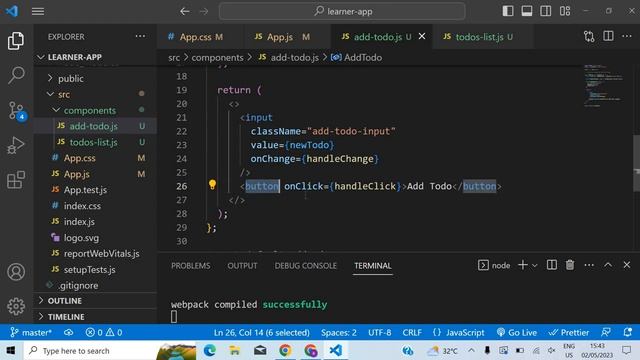This screenshot has width=640, height=360.
Task: Close the terminal panel
Action: (627, 265)
